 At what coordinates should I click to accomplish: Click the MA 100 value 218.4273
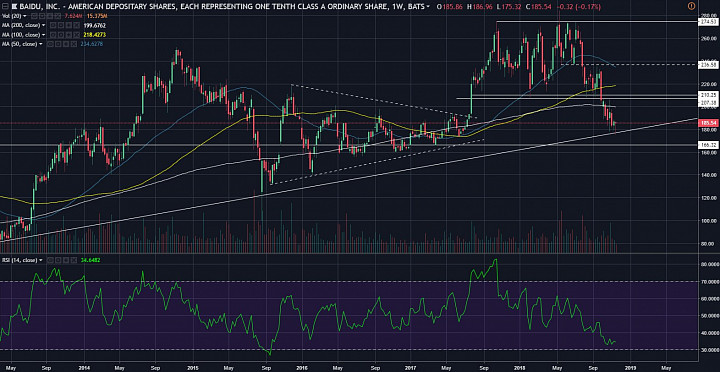coord(95,34)
